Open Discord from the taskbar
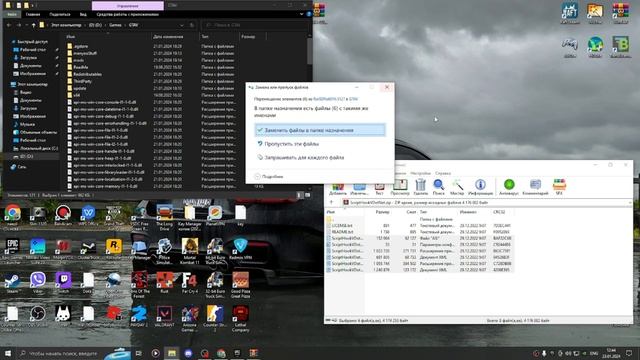The width and height of the screenshot is (640, 360). pos(188,353)
